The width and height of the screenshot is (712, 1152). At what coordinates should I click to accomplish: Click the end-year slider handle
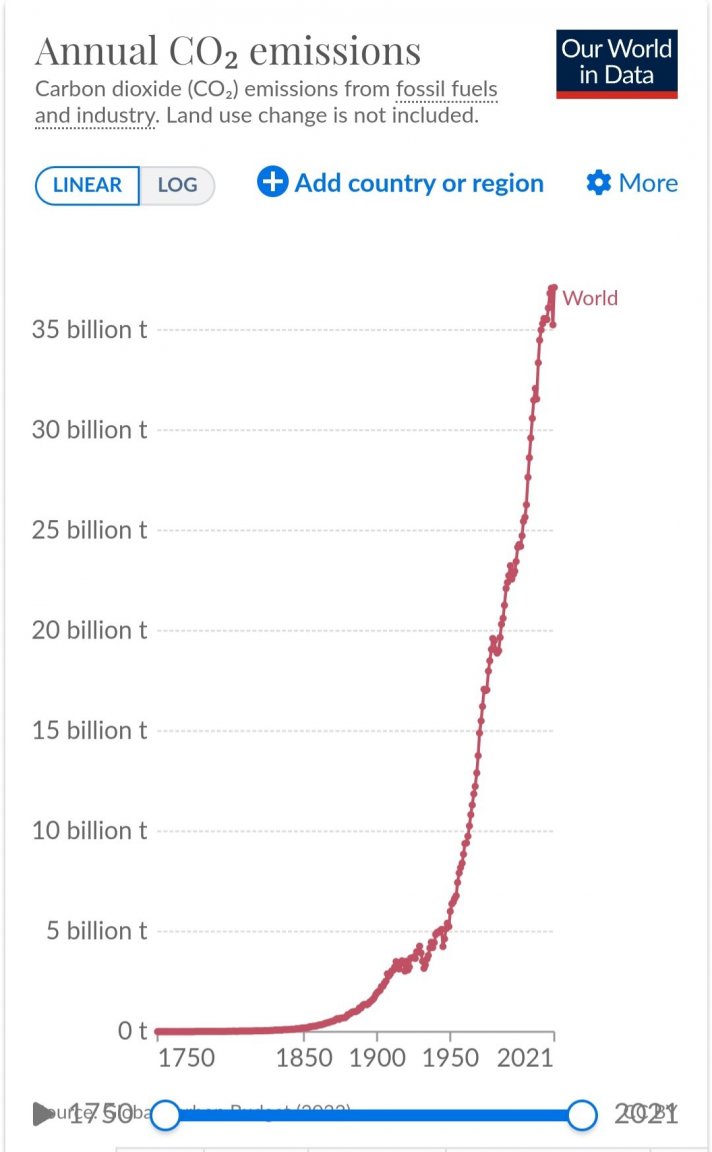pos(583,1115)
